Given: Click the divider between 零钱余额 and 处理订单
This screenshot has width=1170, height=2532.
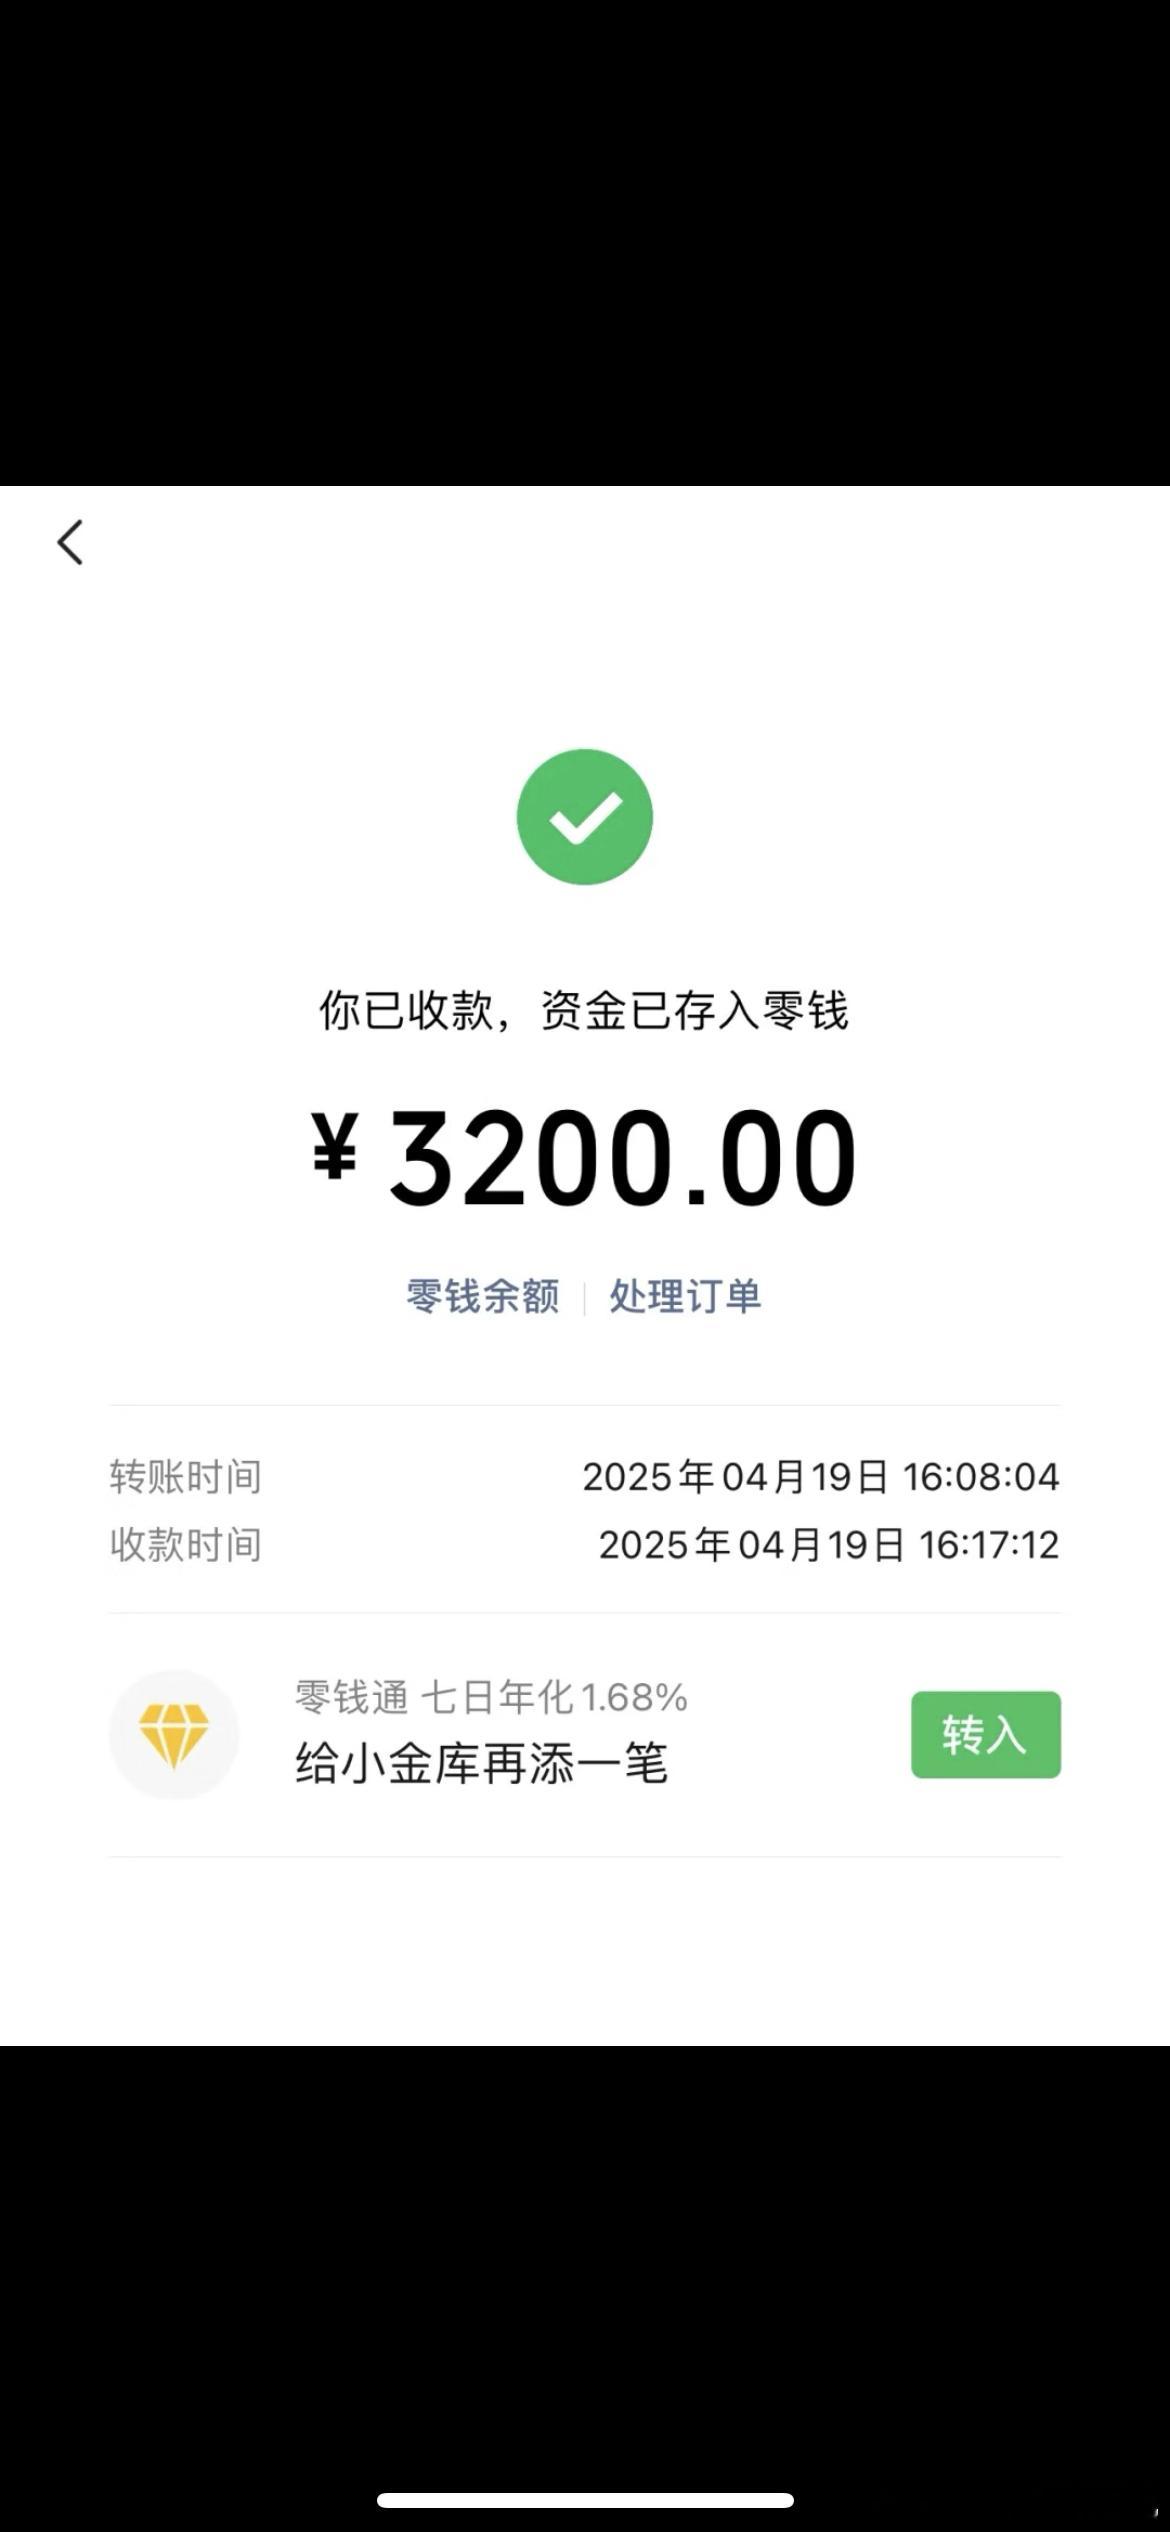Looking at the screenshot, I should [584, 1297].
